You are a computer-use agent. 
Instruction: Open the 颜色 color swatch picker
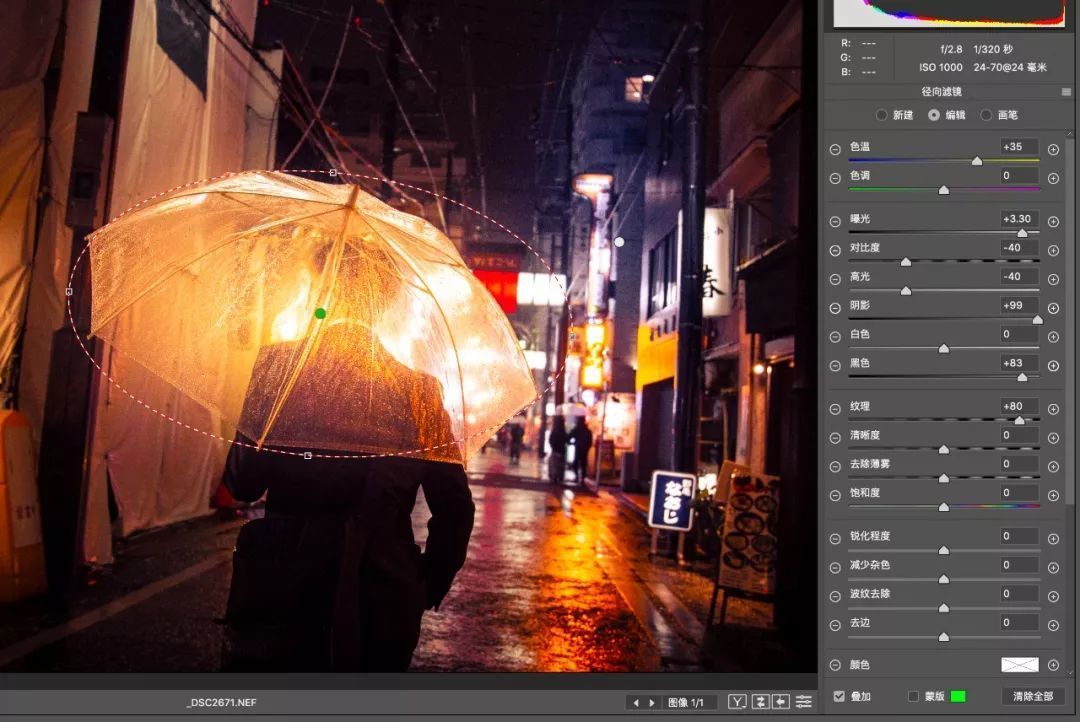coord(1019,665)
